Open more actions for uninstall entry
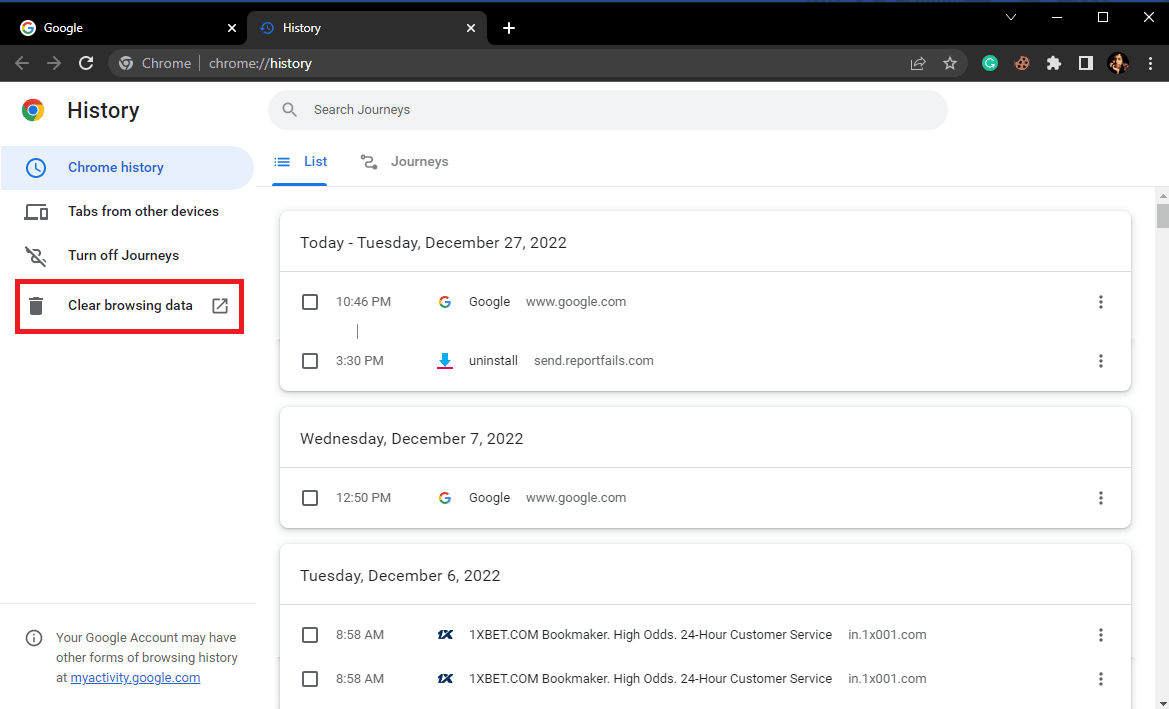The width and height of the screenshot is (1169, 709). [x=1100, y=361]
